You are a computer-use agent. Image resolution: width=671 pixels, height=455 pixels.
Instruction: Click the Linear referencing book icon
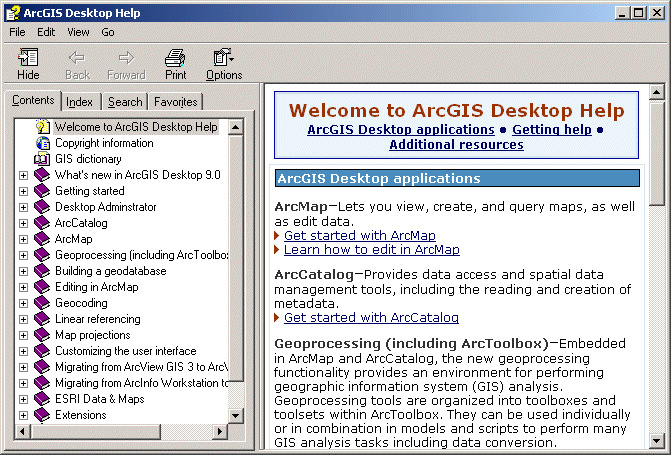[x=42, y=319]
